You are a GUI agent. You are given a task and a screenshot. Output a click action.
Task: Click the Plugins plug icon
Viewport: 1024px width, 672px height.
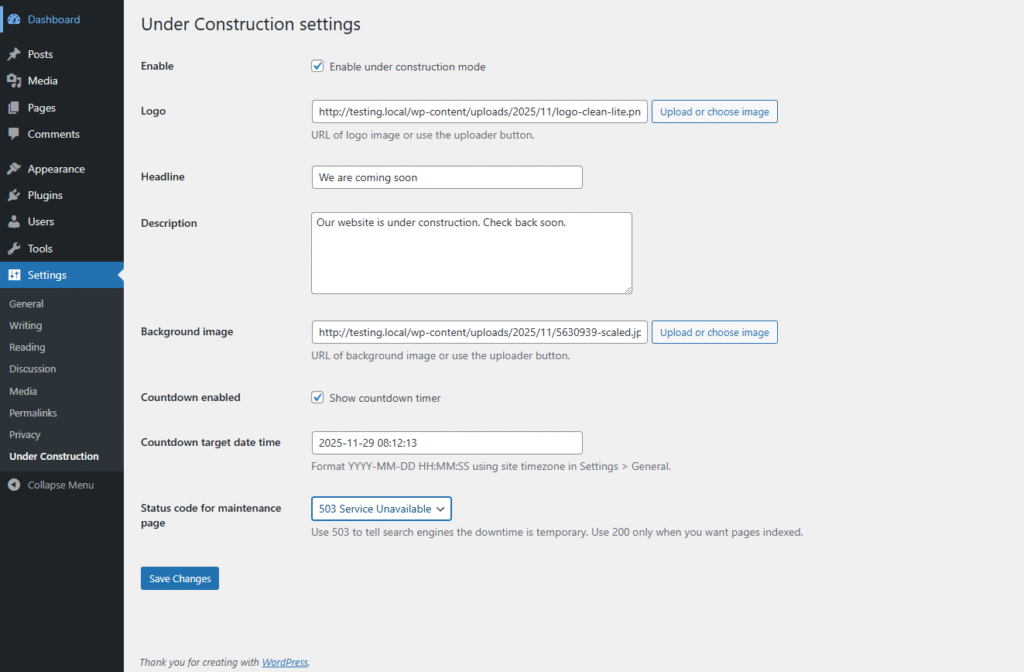coord(13,195)
